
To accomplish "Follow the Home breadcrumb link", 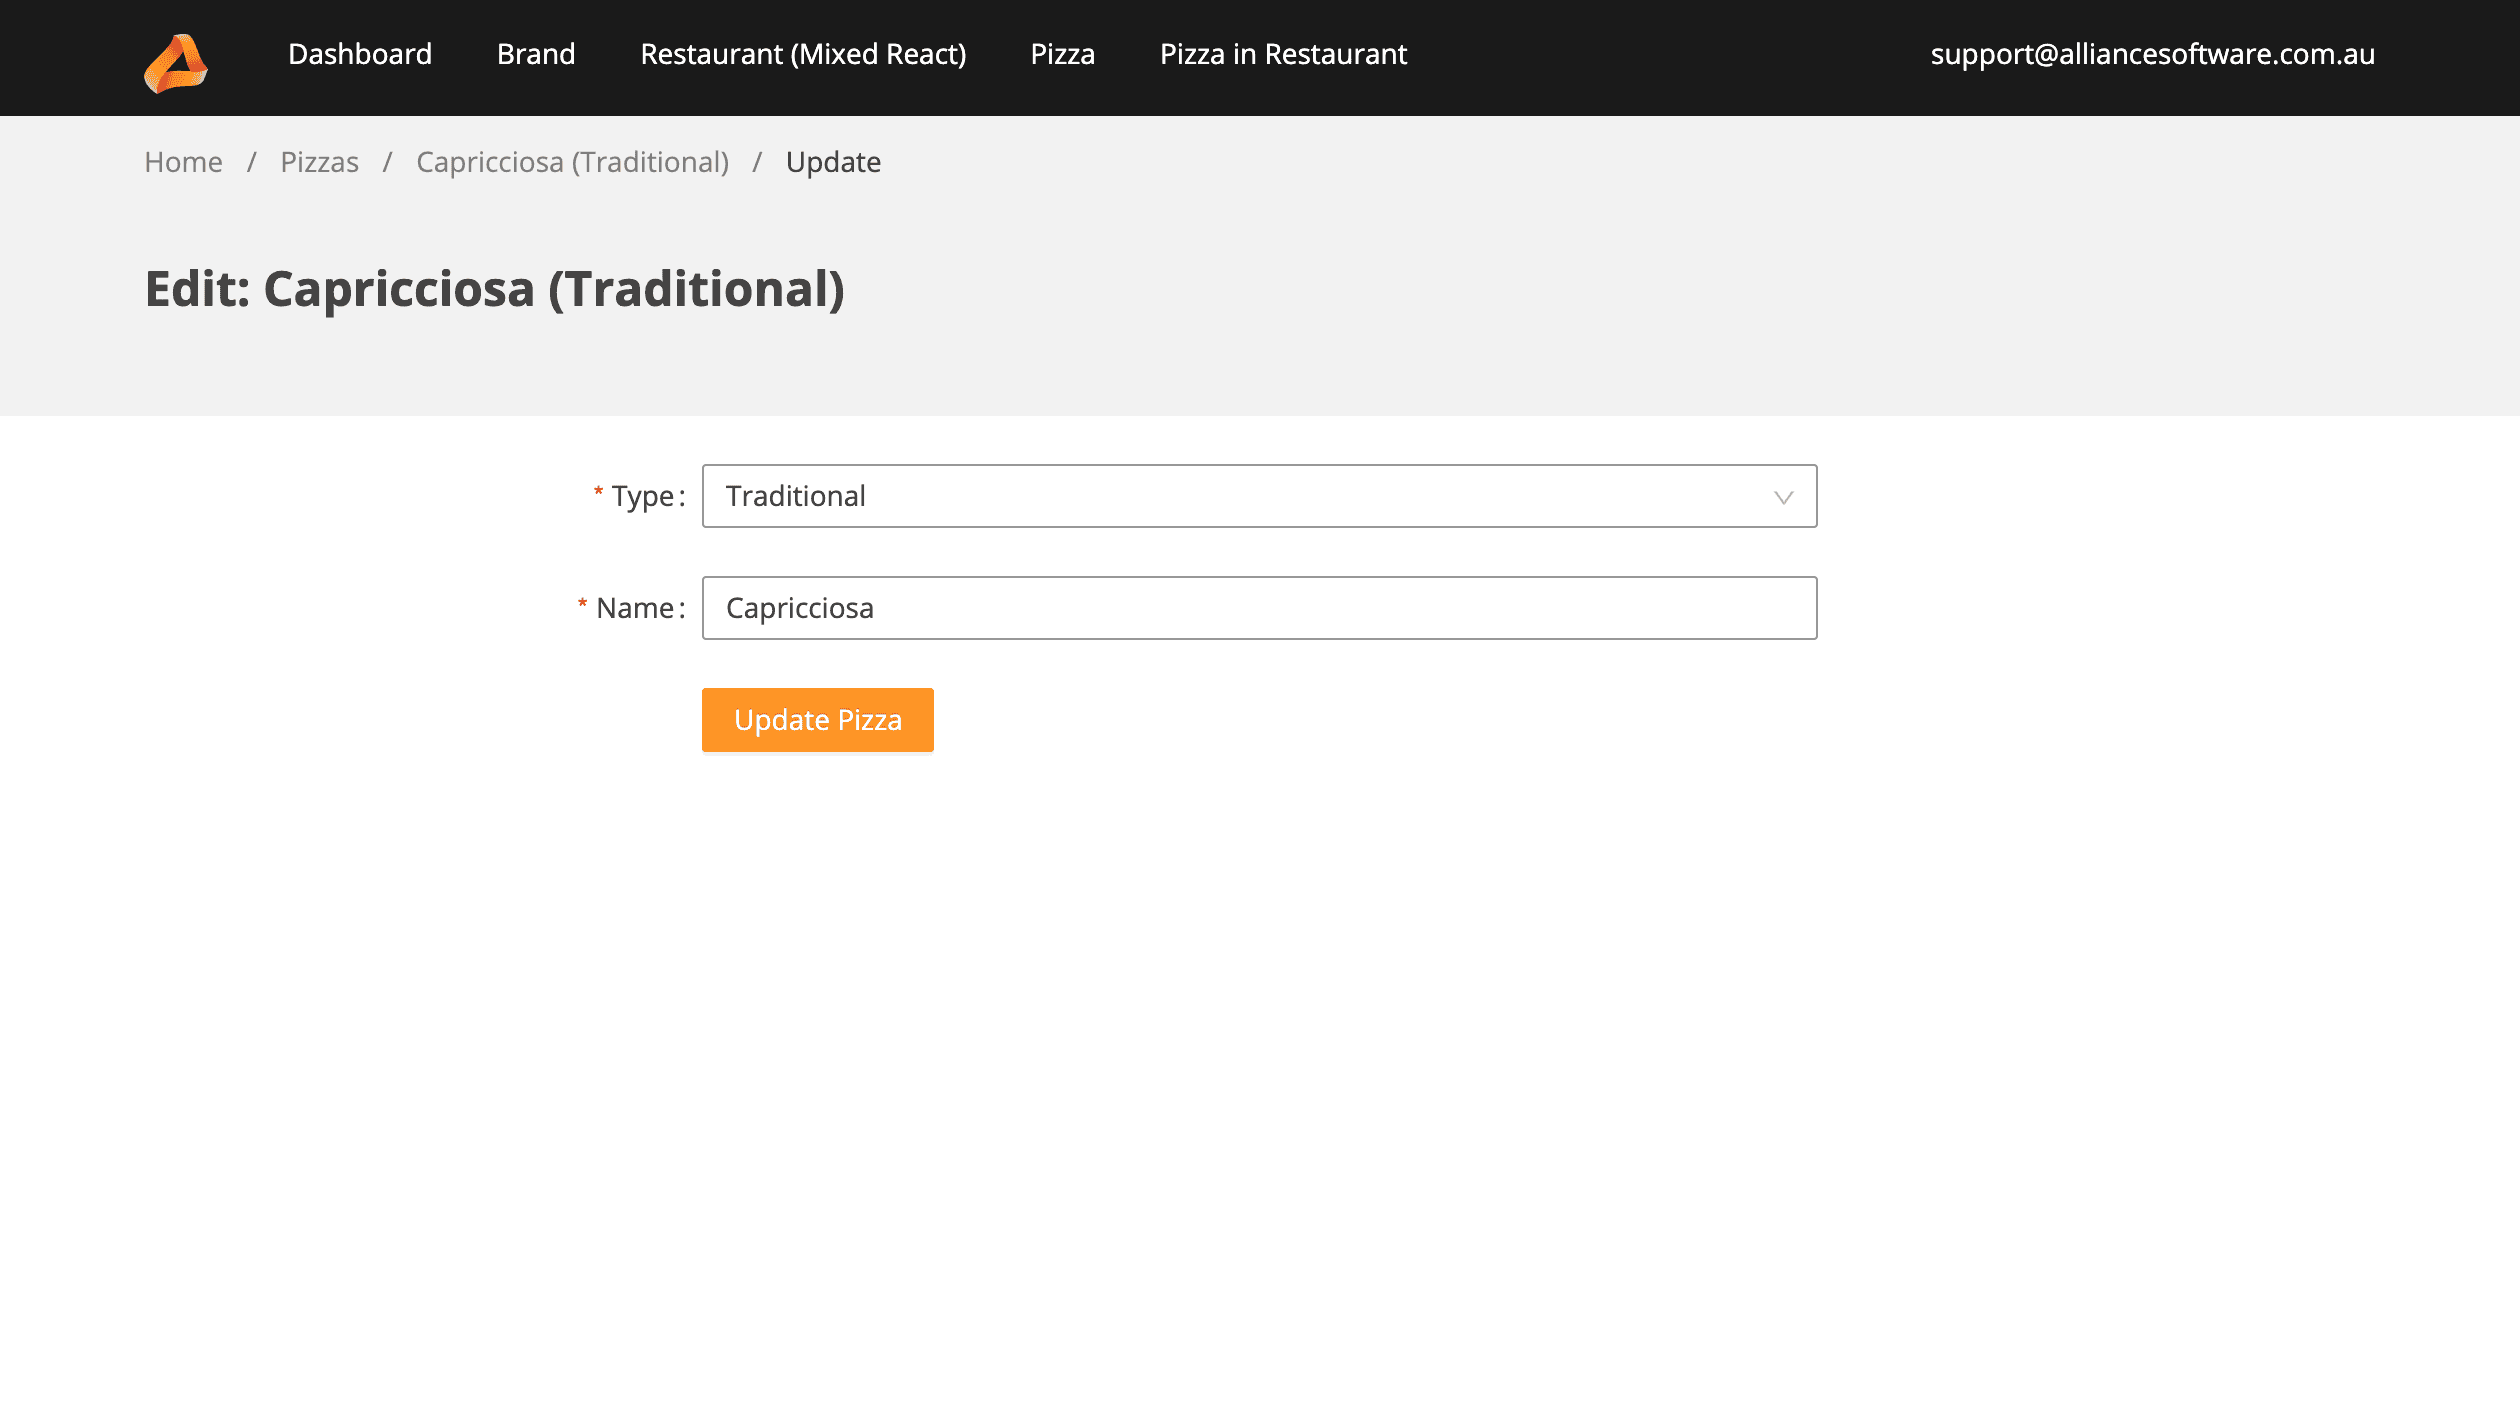I will [183, 162].
